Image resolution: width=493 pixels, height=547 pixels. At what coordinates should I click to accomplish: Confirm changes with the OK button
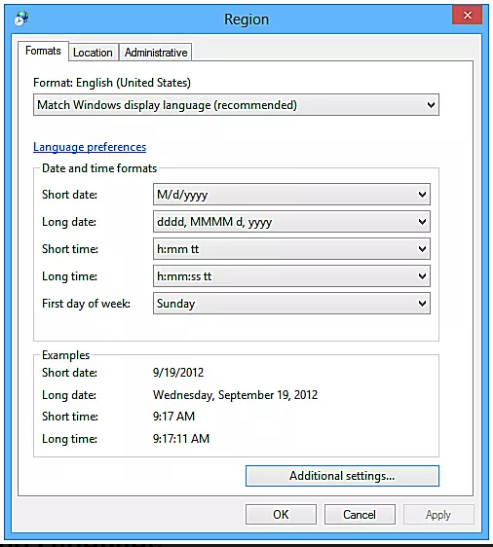click(x=281, y=515)
